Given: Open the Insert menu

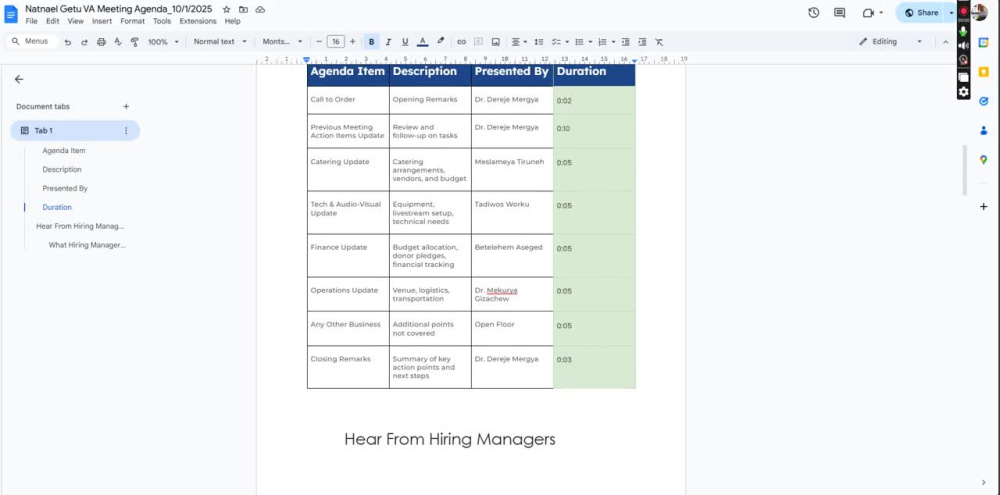Looking at the screenshot, I should [101, 21].
